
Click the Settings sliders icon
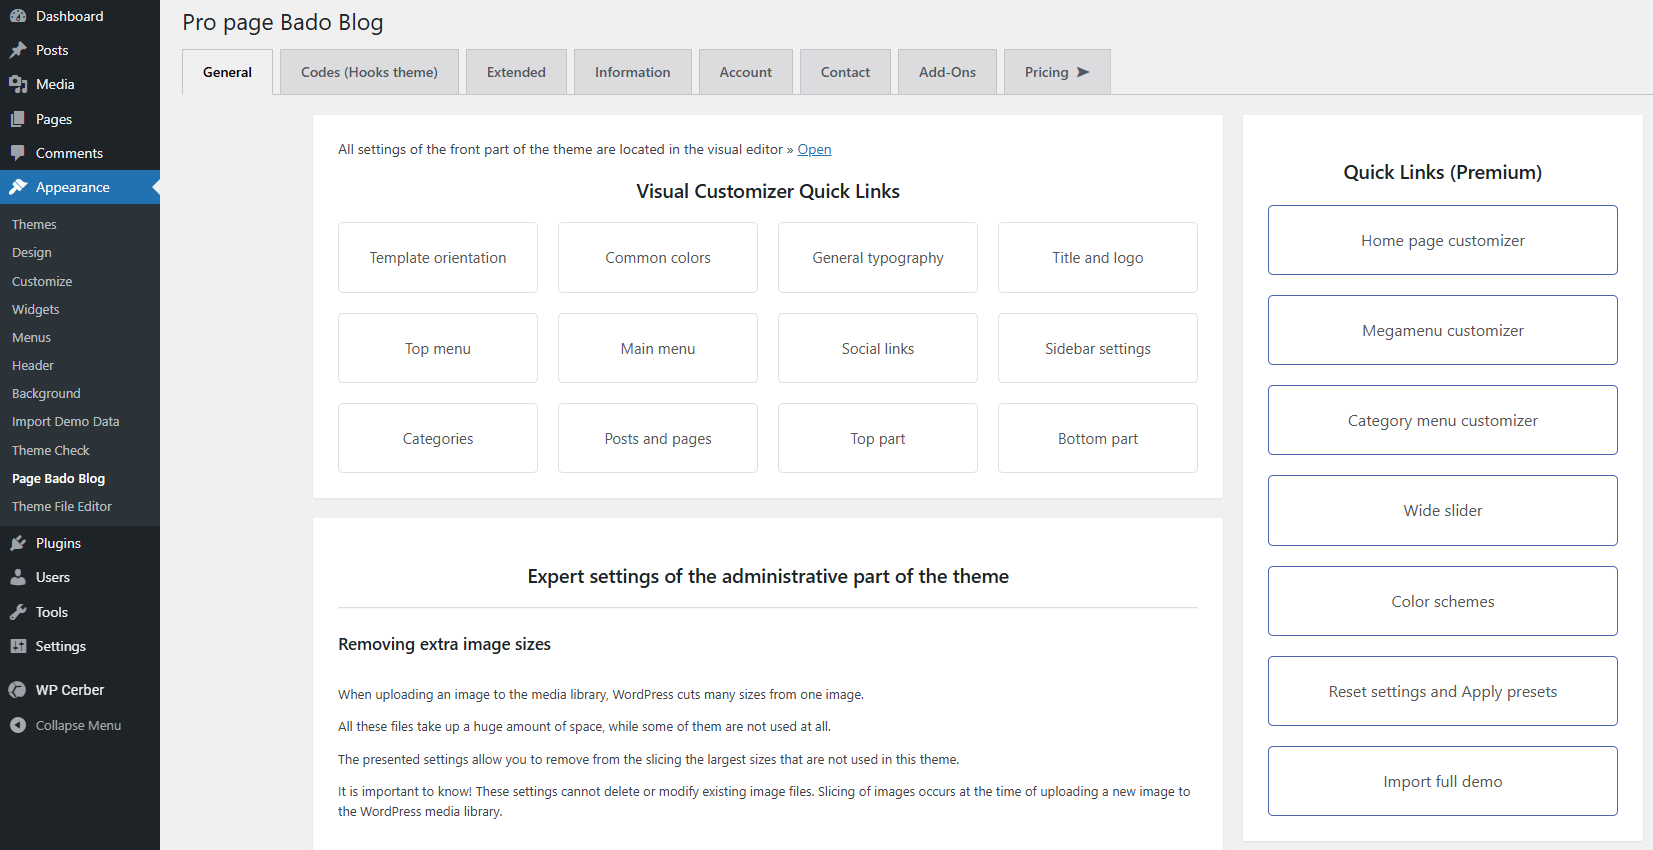click(18, 646)
